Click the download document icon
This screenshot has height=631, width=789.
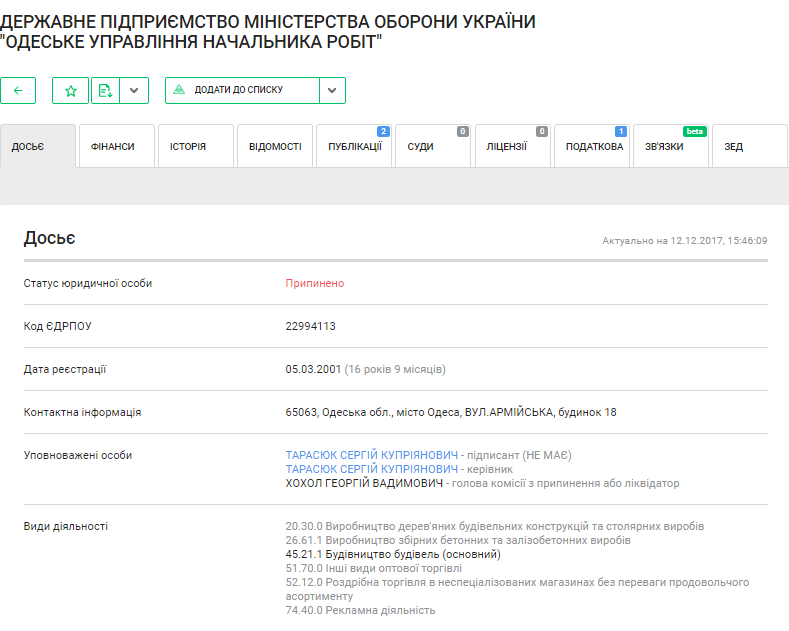click(x=104, y=90)
